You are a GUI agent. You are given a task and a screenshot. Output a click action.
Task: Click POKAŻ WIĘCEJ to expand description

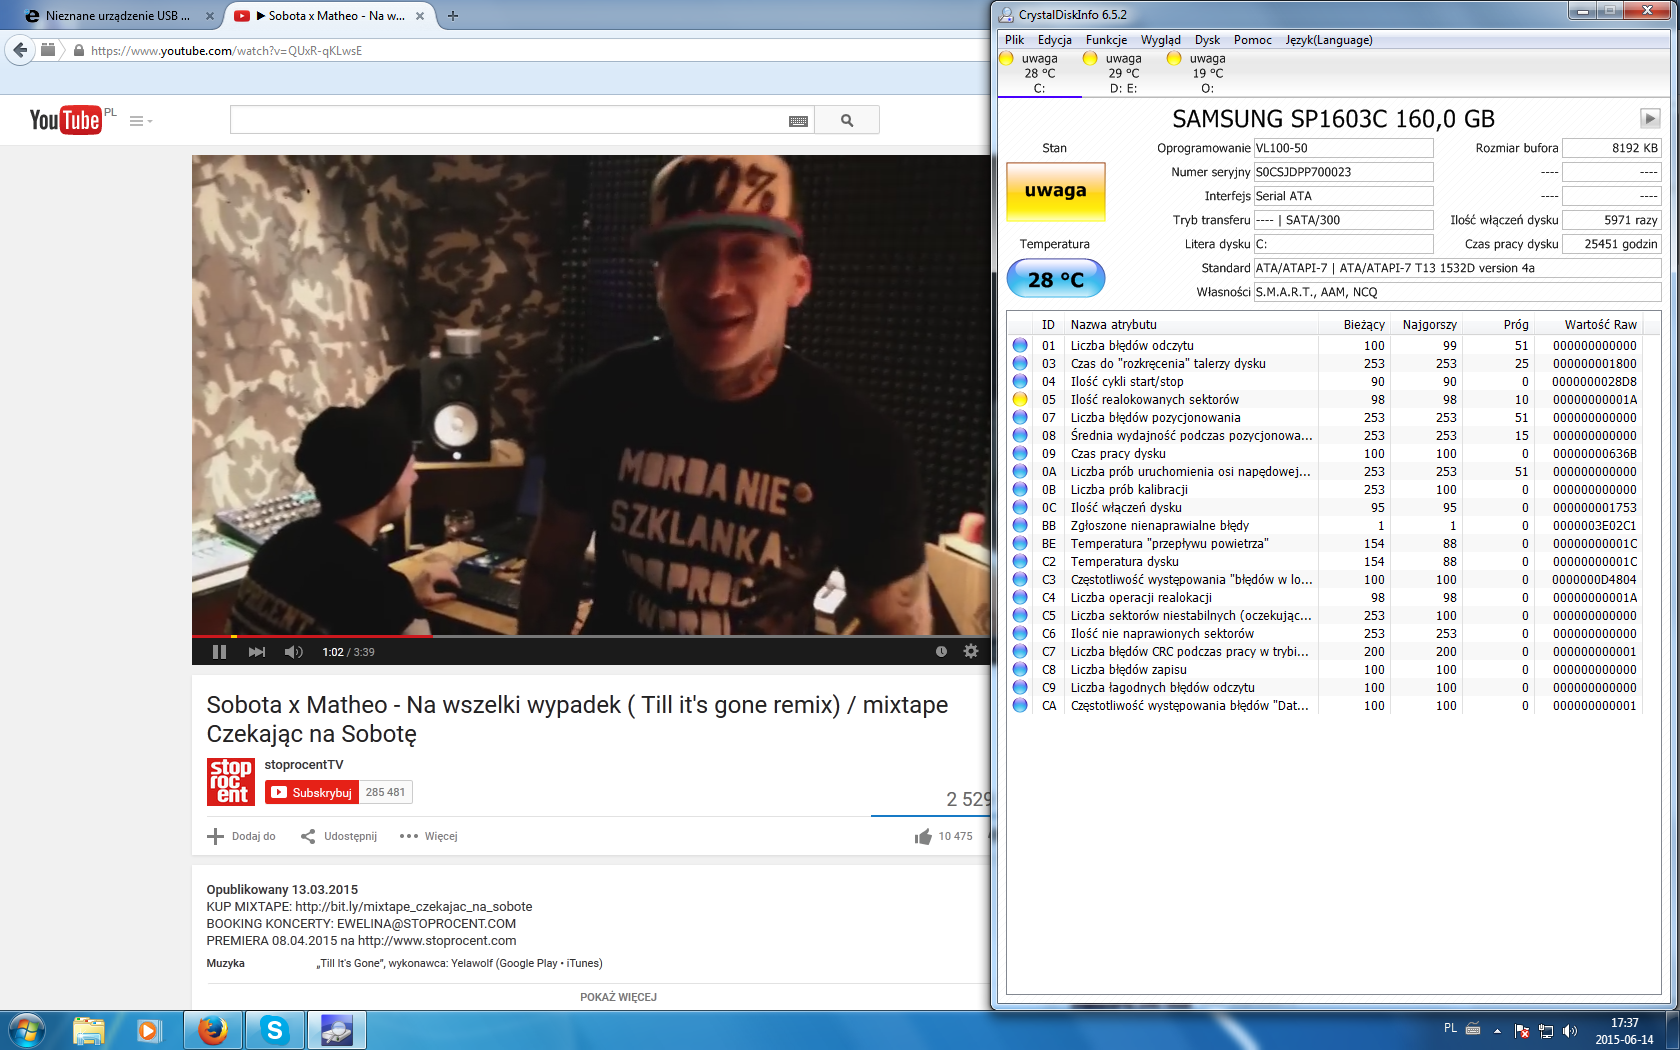[619, 997]
